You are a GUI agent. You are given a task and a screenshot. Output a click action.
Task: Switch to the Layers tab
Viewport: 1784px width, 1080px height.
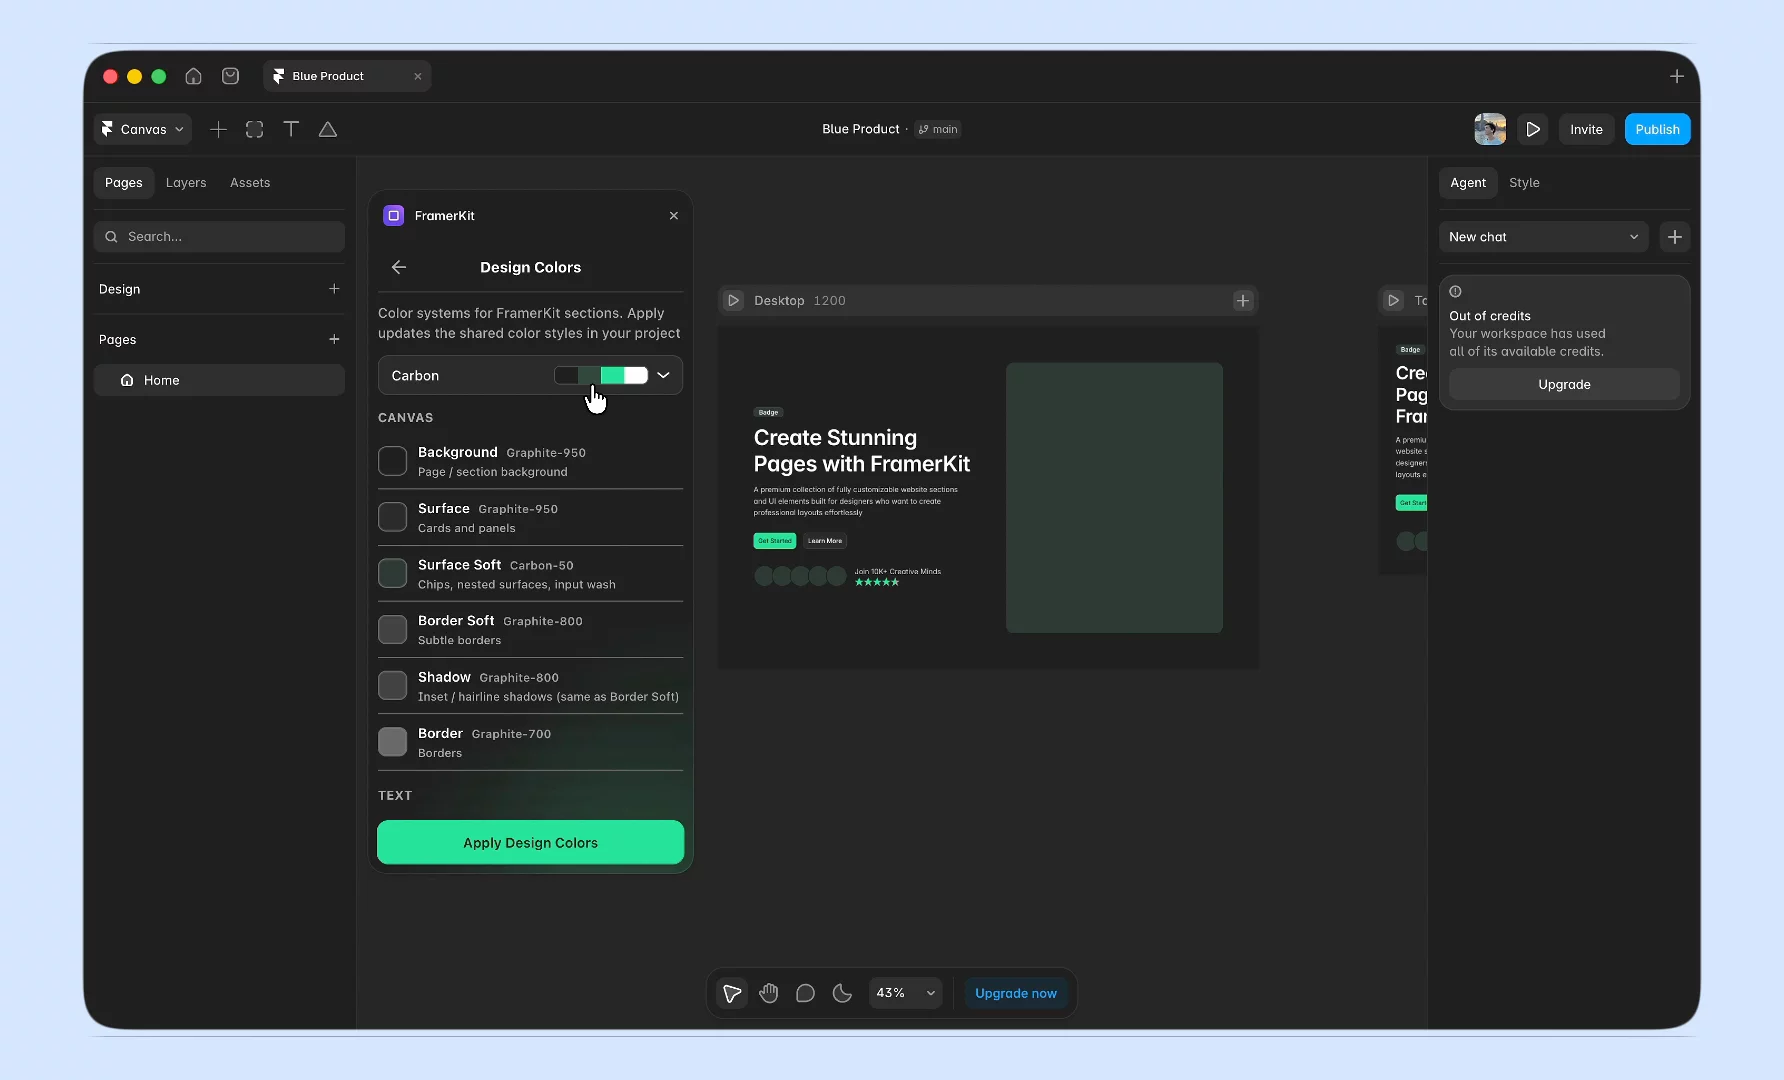pos(186,183)
